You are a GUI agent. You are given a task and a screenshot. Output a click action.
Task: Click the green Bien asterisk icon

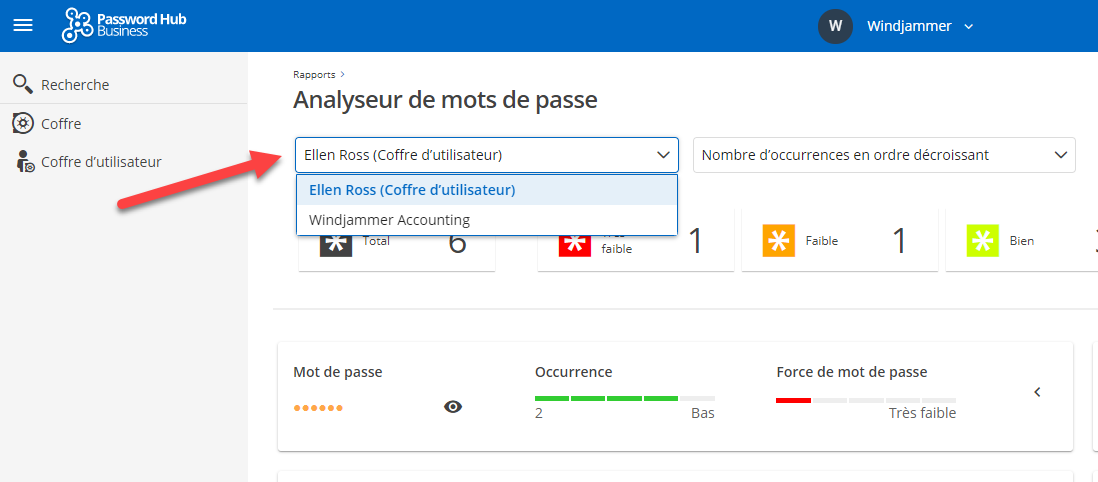(982, 241)
